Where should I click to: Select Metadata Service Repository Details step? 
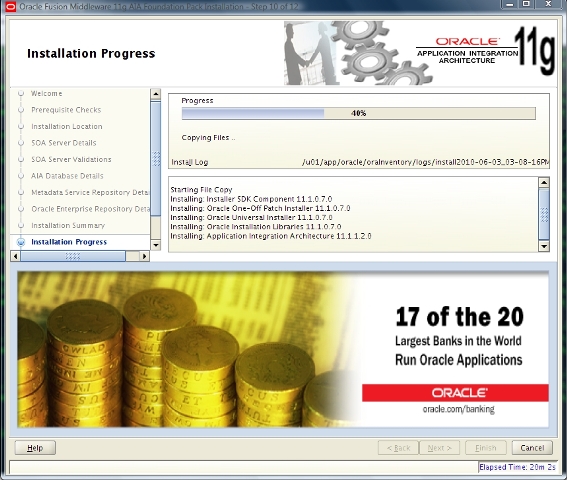pos(90,192)
